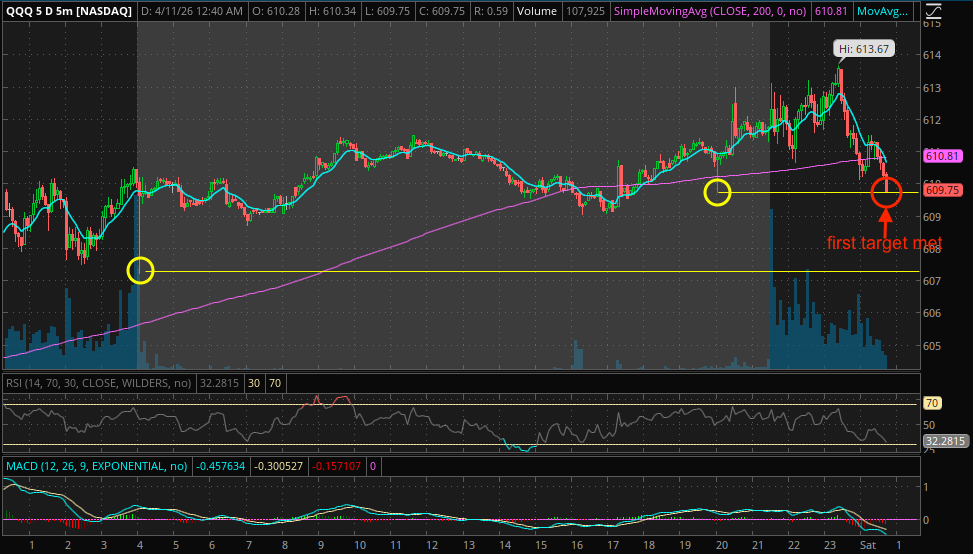Click the open price O: 610.28
The image size is (973, 554).
(277, 11)
